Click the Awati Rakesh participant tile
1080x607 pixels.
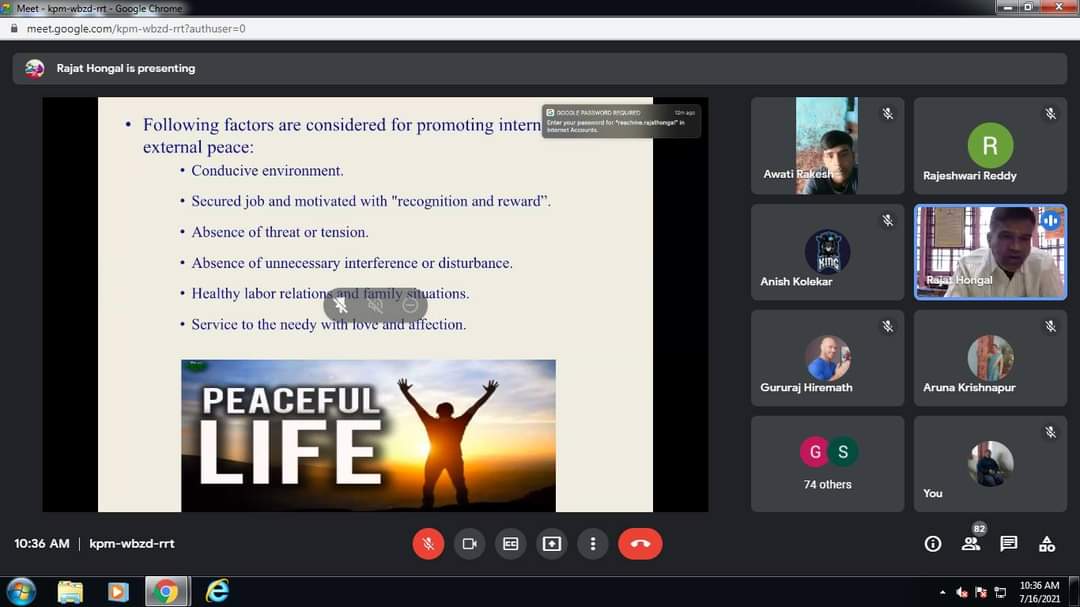827,146
